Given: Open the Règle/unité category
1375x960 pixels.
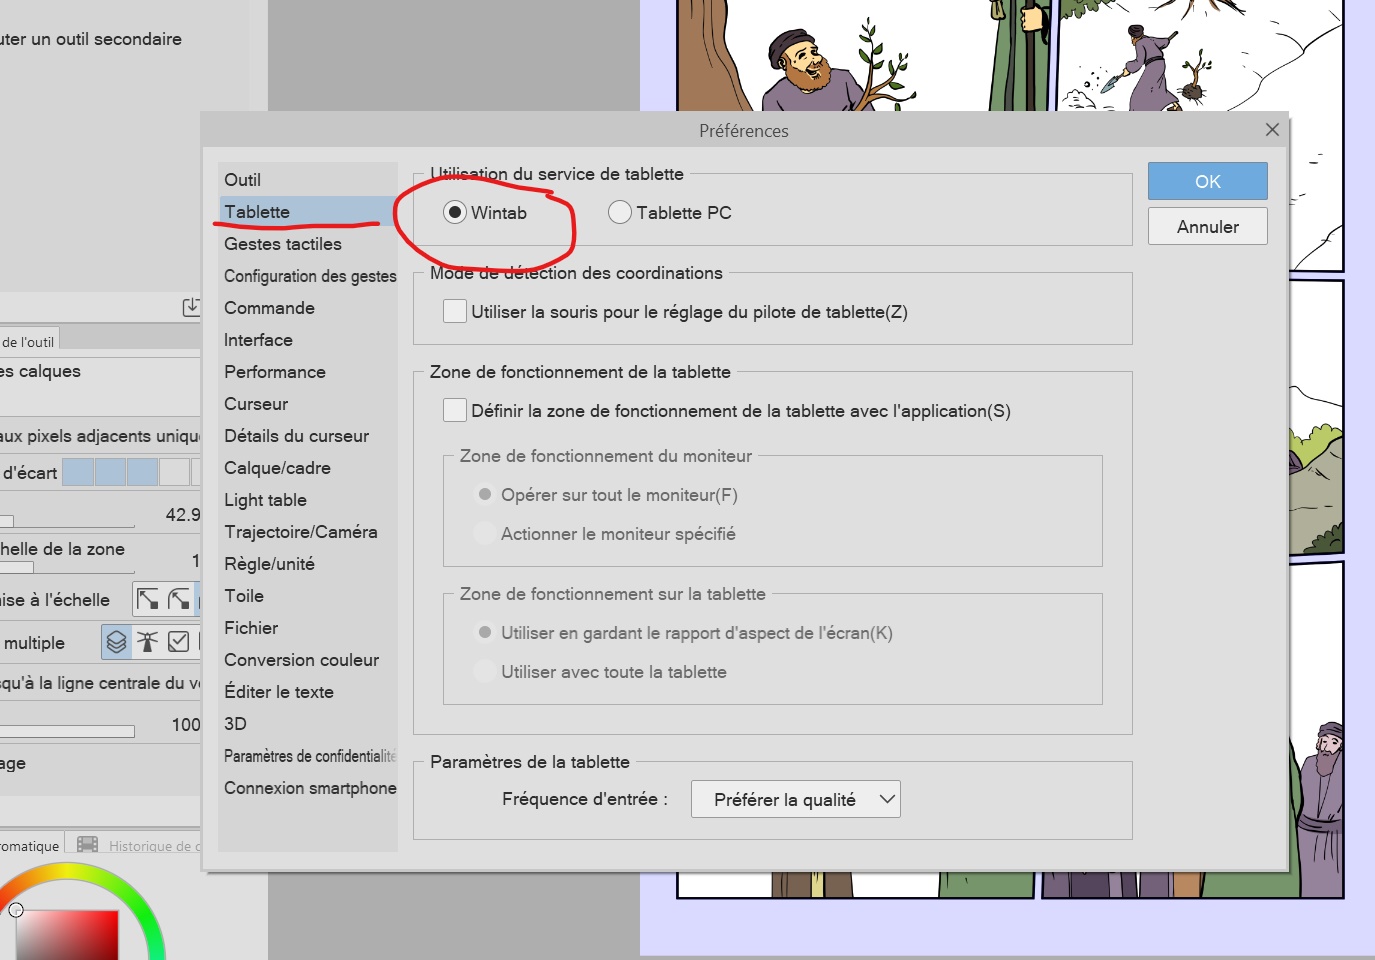Looking at the screenshot, I should pos(308,564).
